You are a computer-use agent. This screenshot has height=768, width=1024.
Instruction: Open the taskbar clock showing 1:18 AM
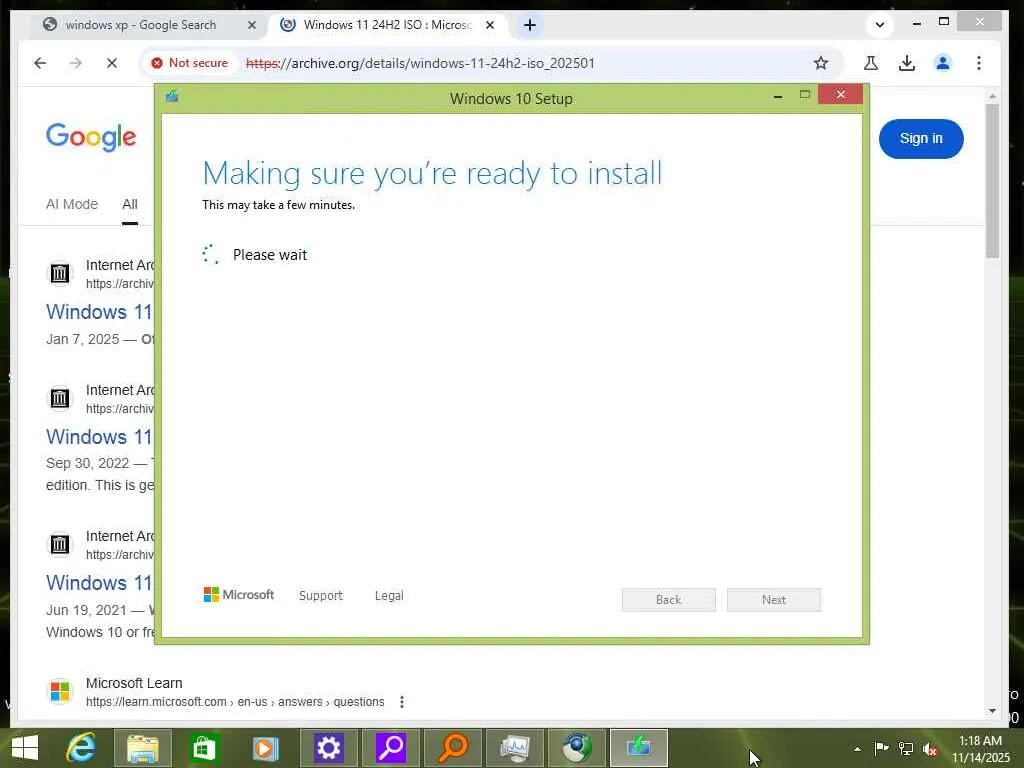coord(980,748)
